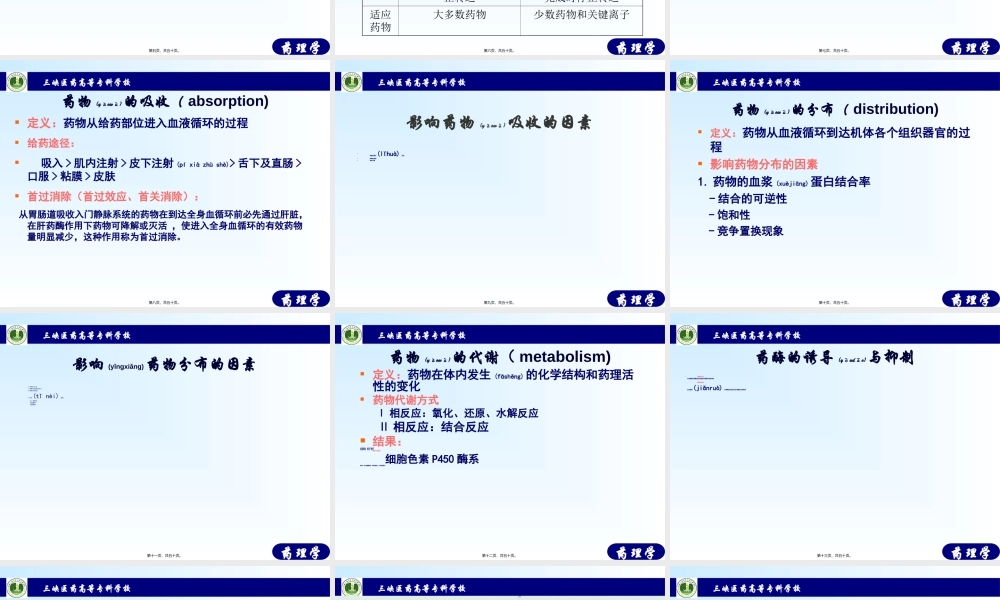Click the school logo on the metabolism slide
Screen dimensions: 1000x600
point(351,335)
